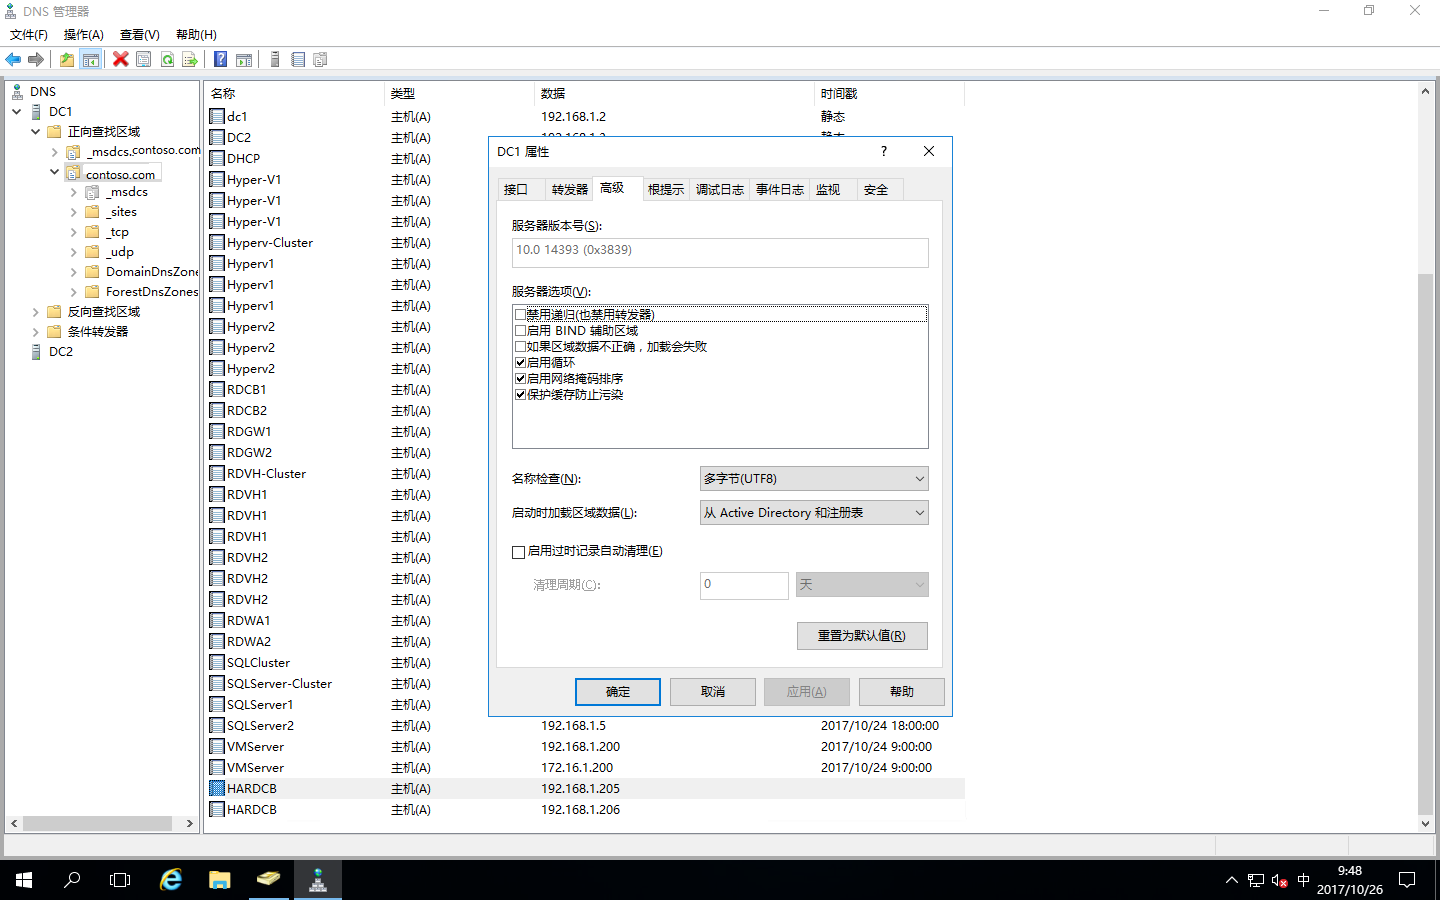Expand the _msdcs.contoso.com zone node
This screenshot has width=1440, height=900.
pos(54,152)
